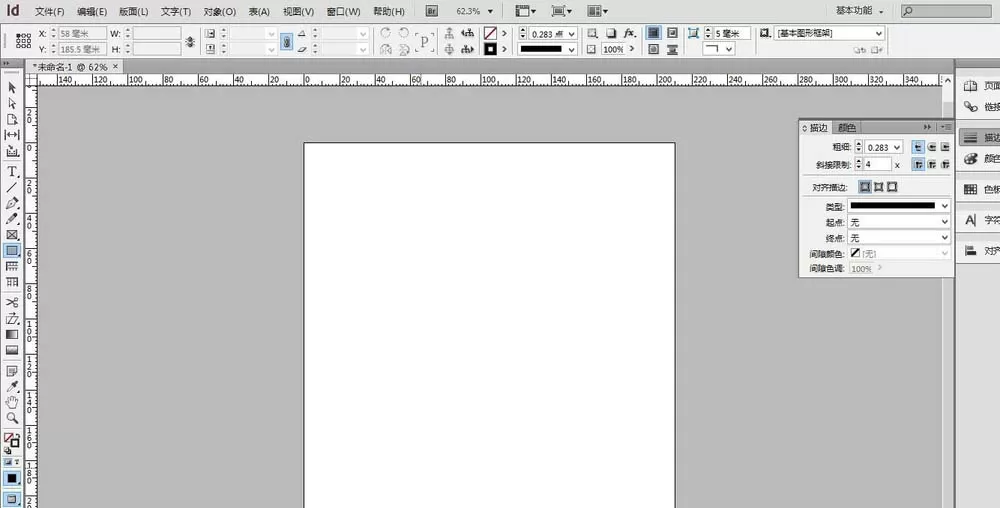
Task: Open the corner shape dropdown
Action: (719, 49)
